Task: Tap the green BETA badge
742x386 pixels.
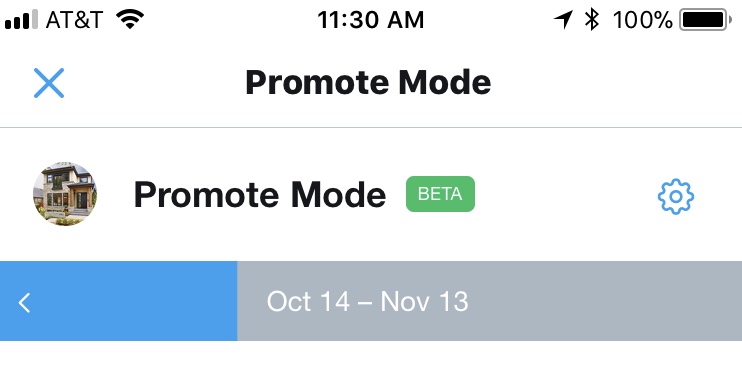Action: [440, 194]
